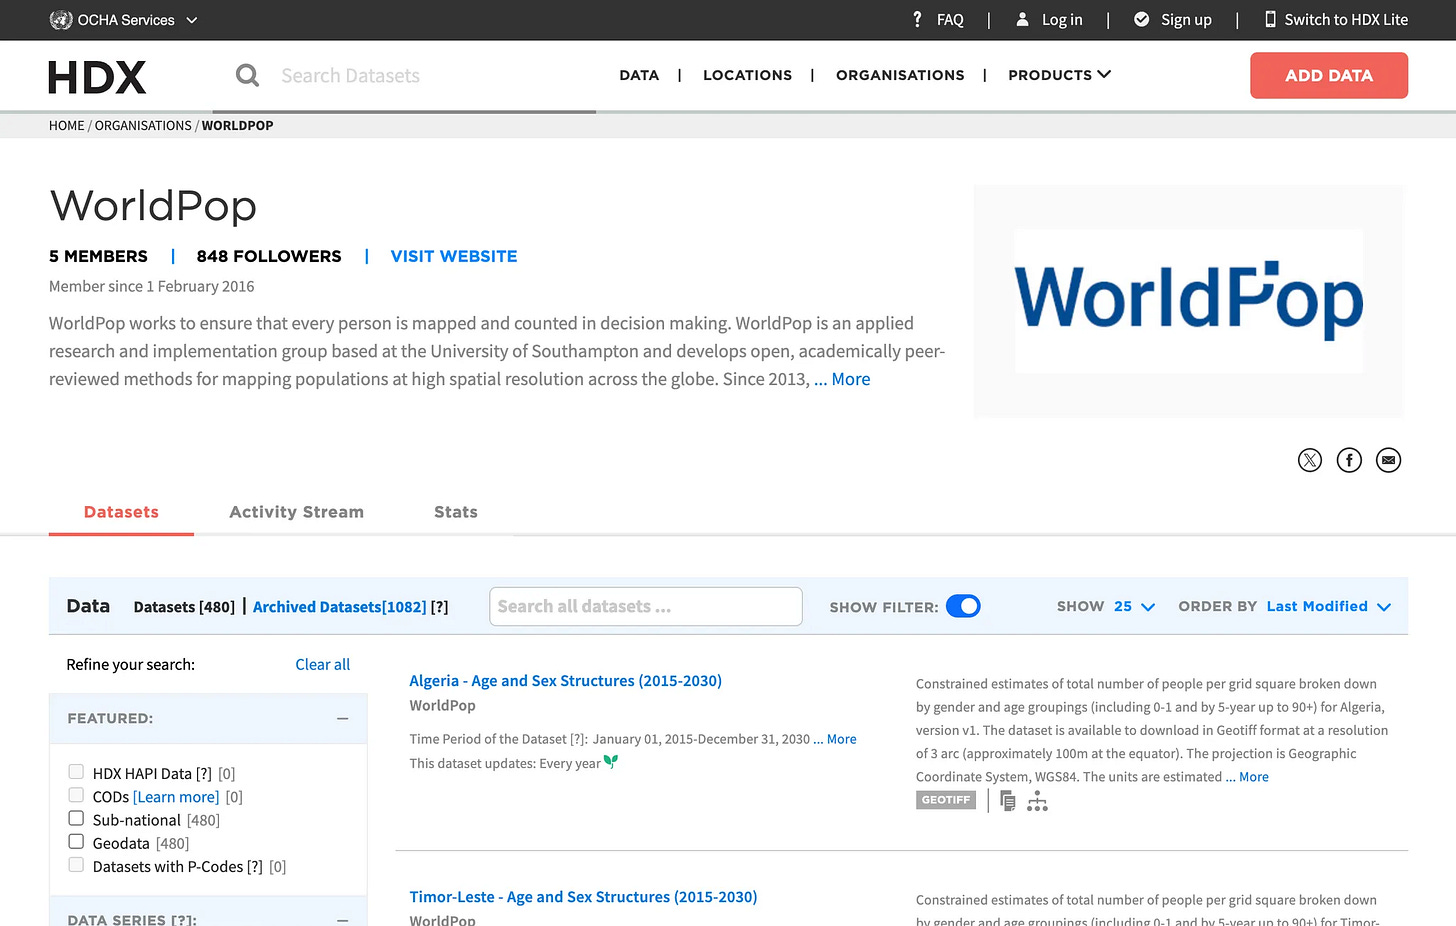Click the green leaf icon after Every year
Viewport: 1456px width, 926px height.
[611, 762]
